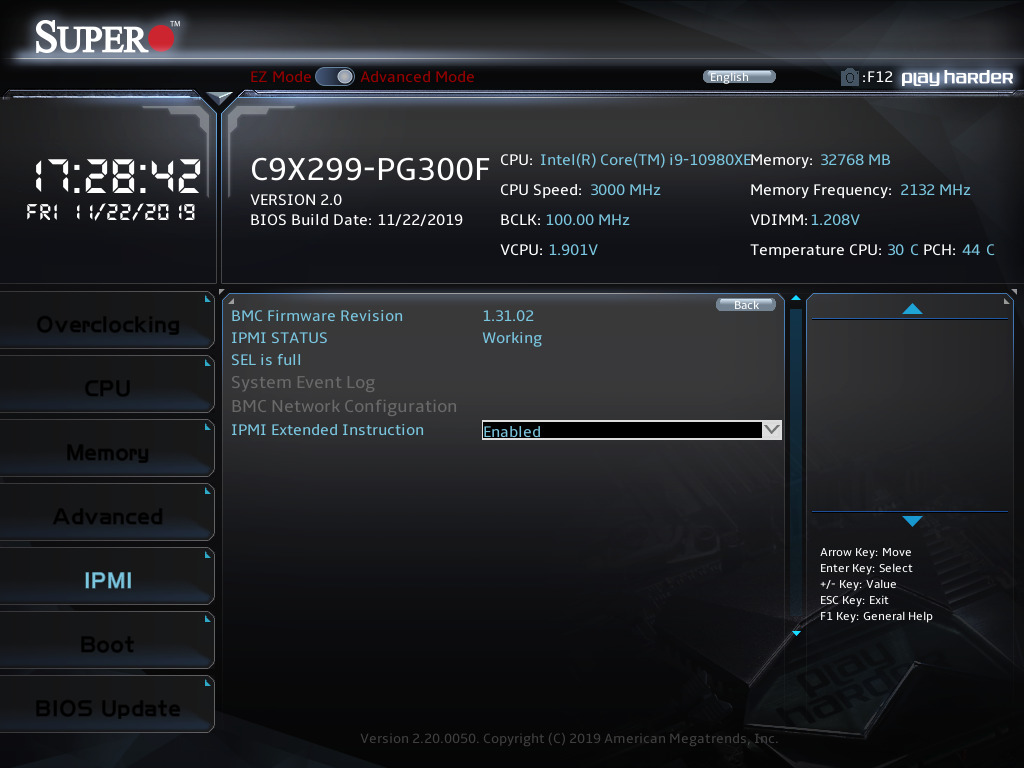
Task: Open the English language selector
Action: coord(739,77)
